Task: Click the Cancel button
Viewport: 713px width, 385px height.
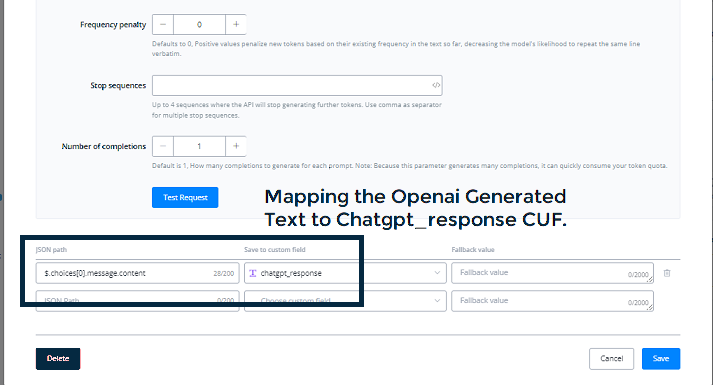Action: (x=611, y=359)
